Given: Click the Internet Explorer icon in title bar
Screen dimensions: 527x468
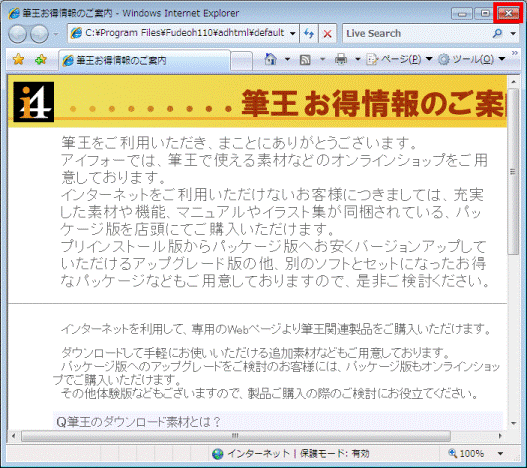Looking at the screenshot, I should 14,13.
